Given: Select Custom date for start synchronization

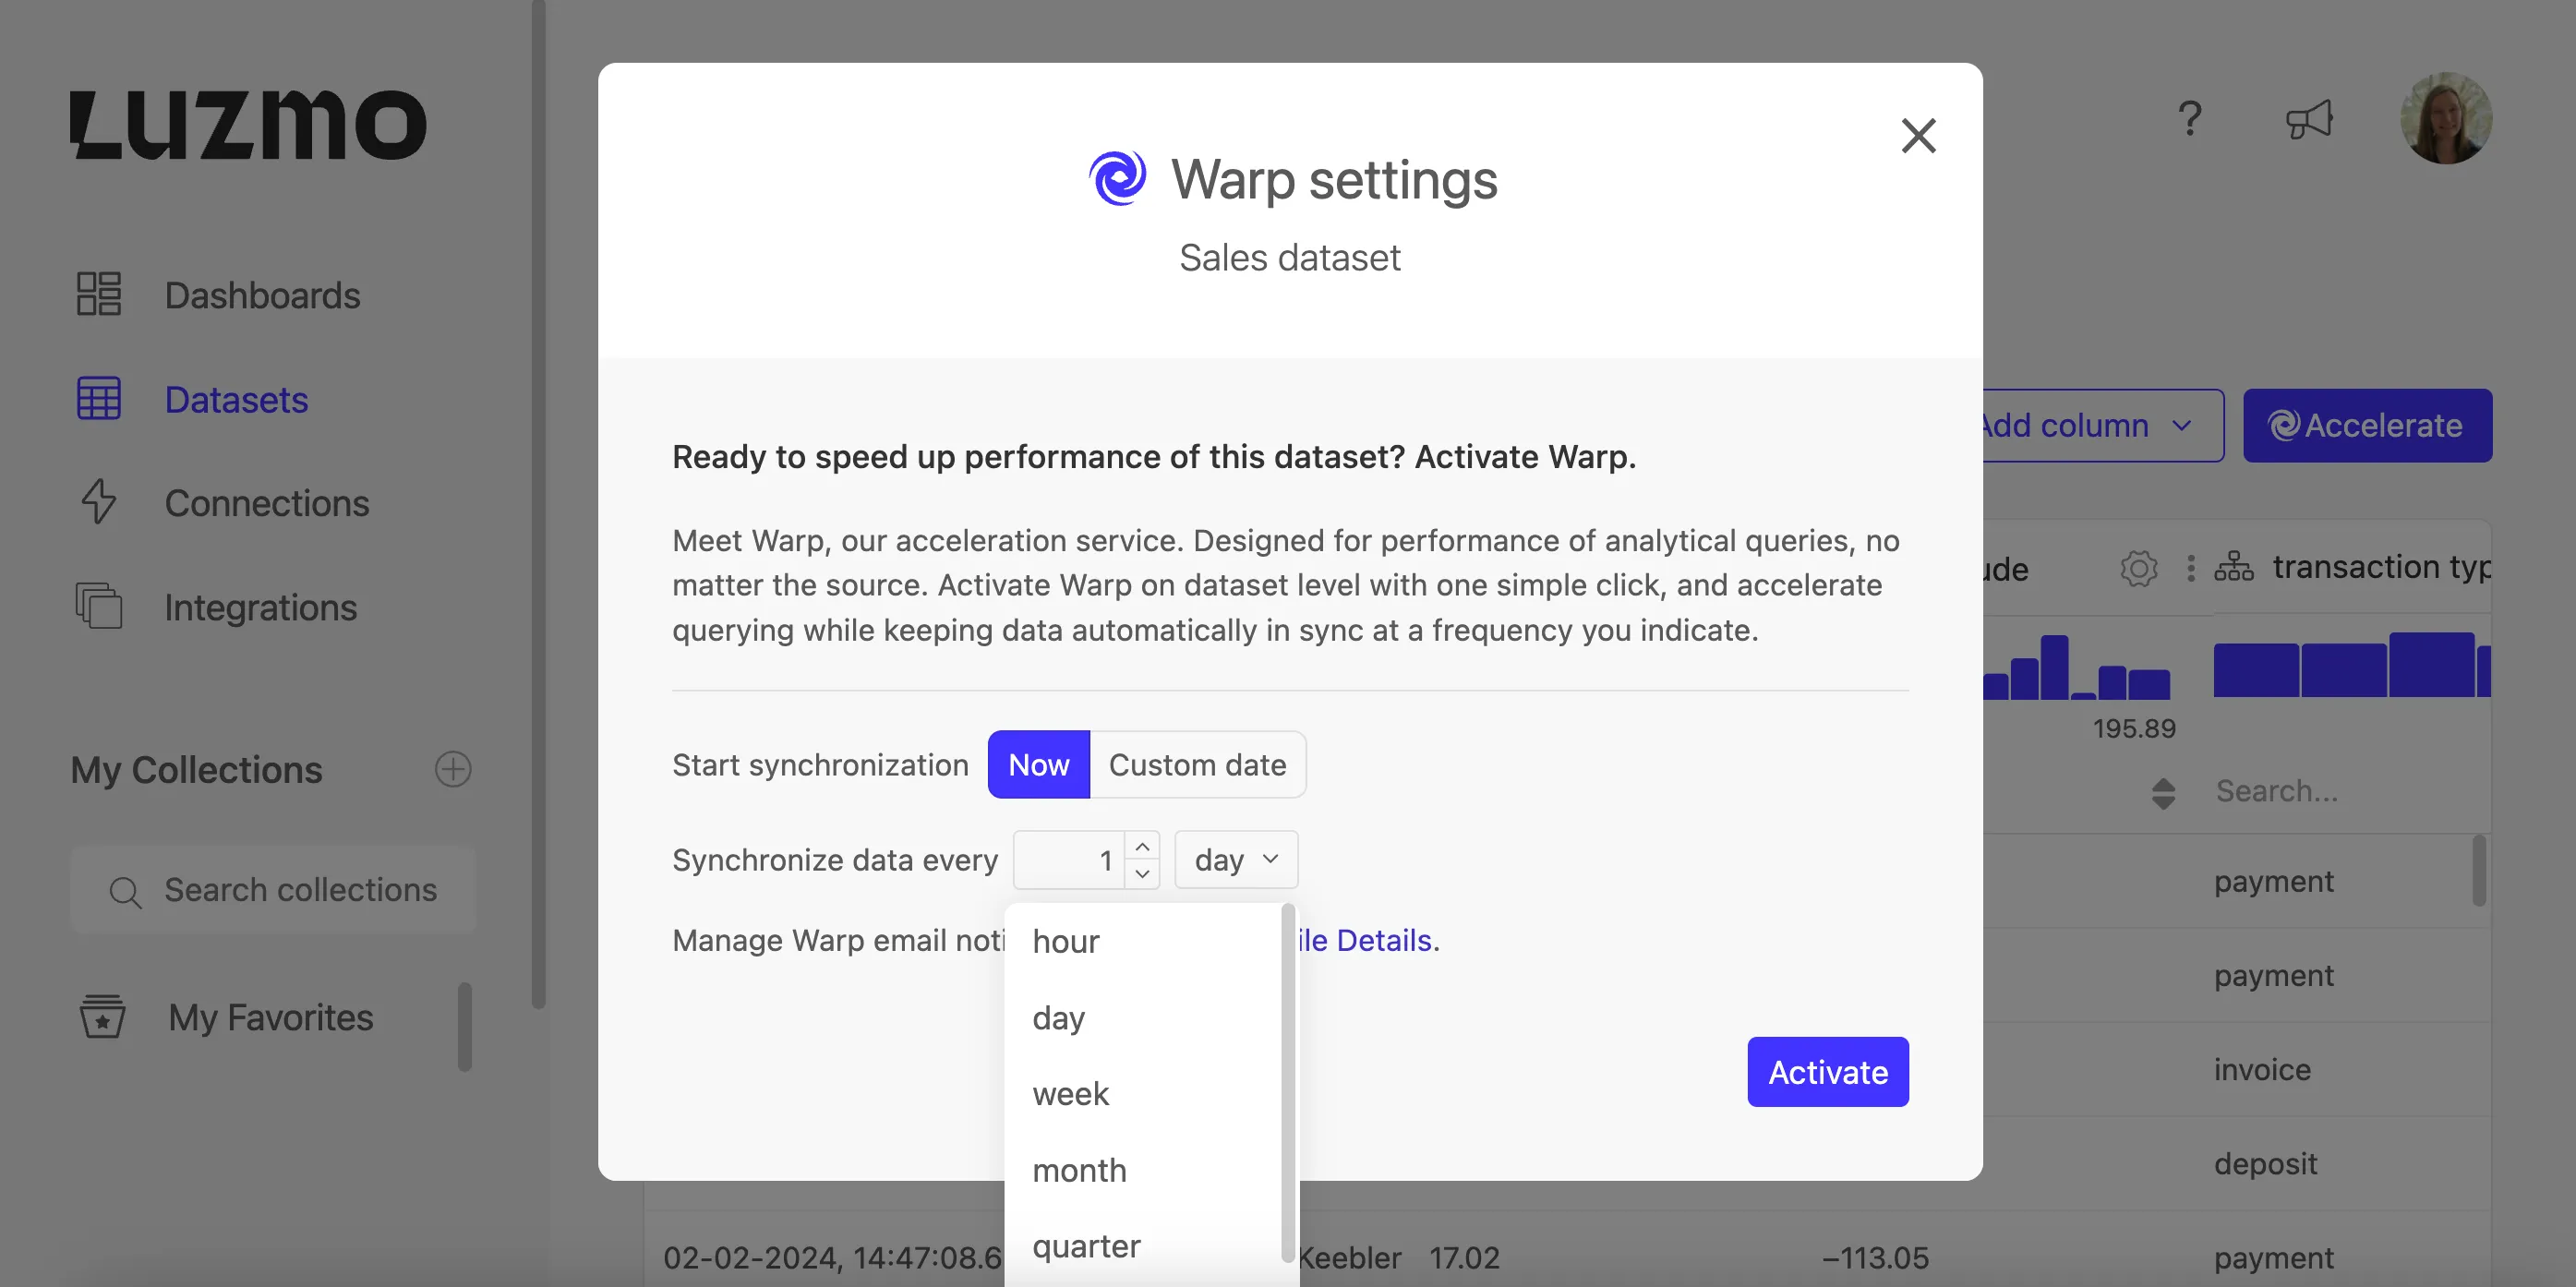Looking at the screenshot, I should click(1197, 764).
